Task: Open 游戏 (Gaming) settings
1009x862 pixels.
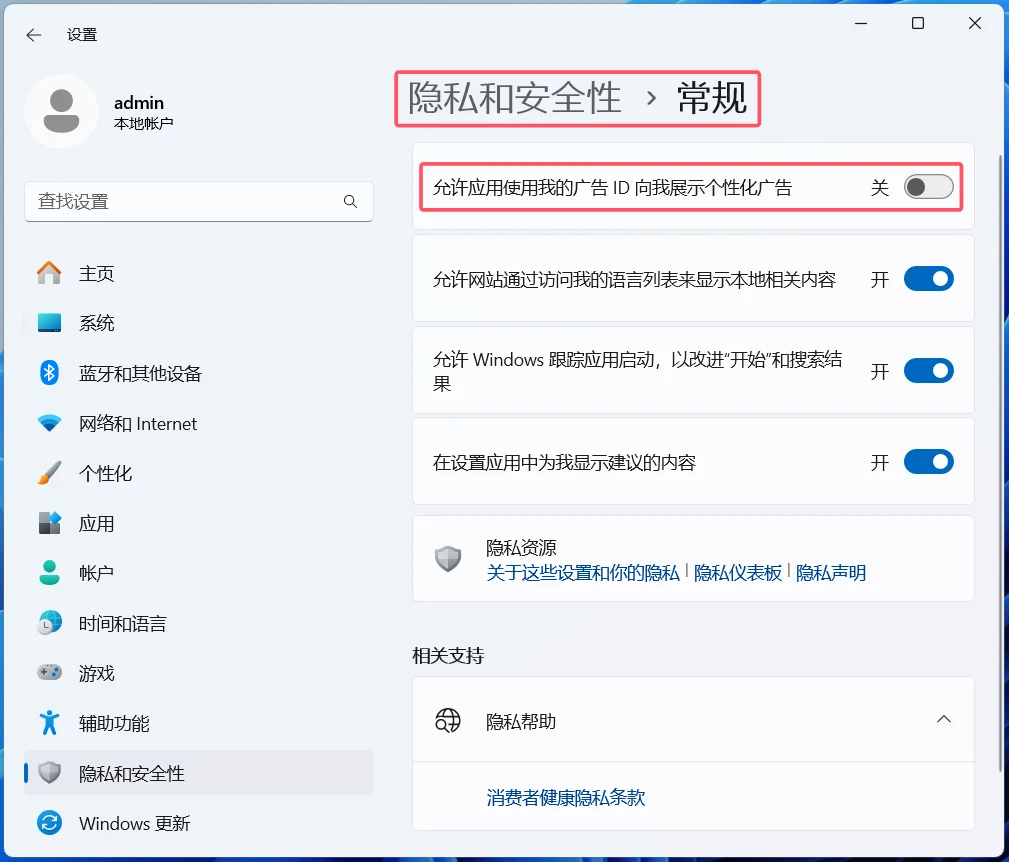Action: [x=96, y=672]
